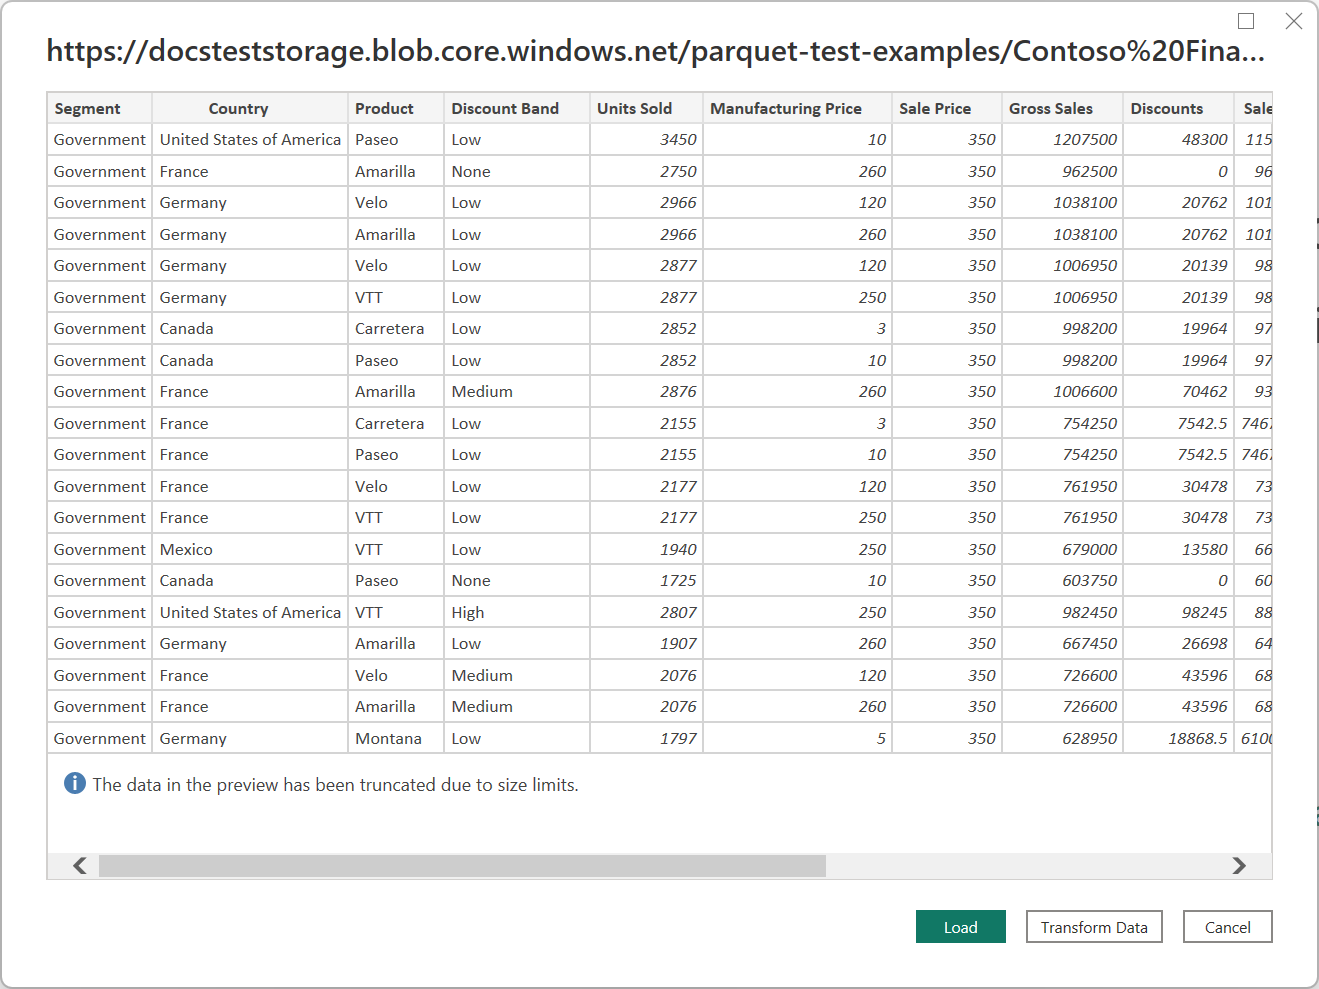Select the Manufacturing Price column header
This screenshot has height=989, width=1319.
tap(786, 108)
